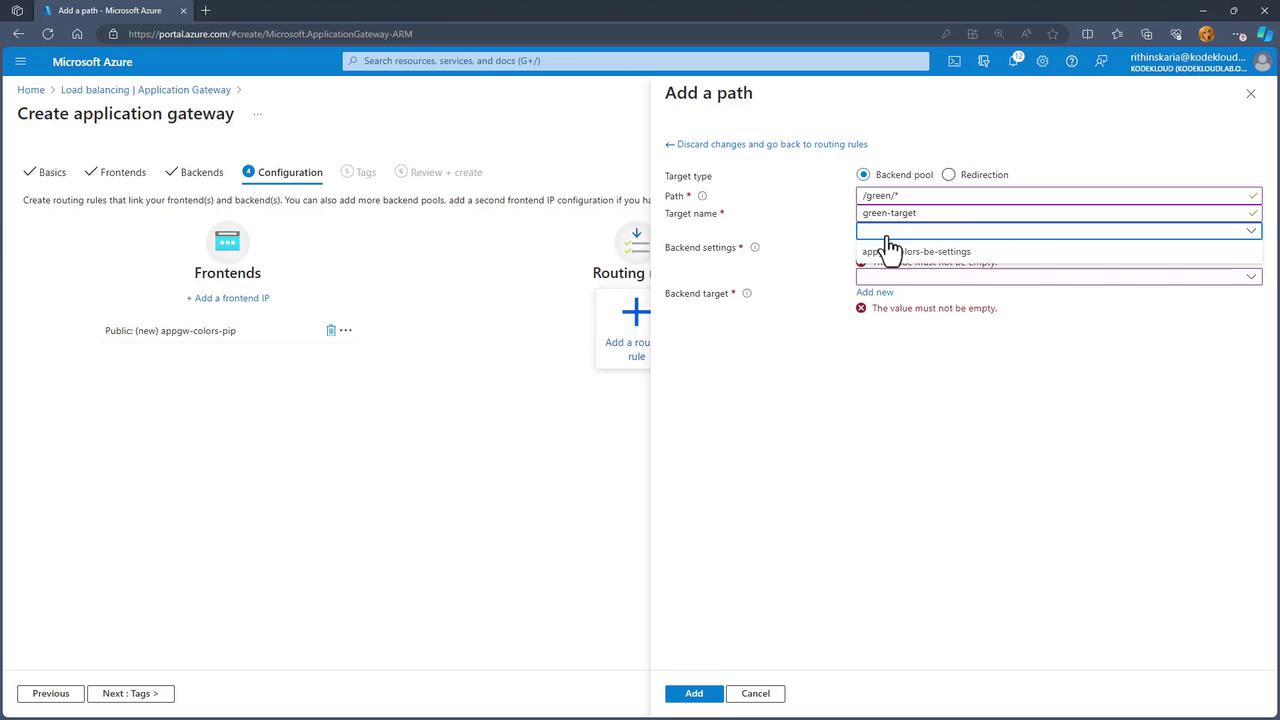Viewport: 1280px width, 720px height.
Task: Delete the appgw-colors-pip frontend via trash icon
Action: pos(331,330)
